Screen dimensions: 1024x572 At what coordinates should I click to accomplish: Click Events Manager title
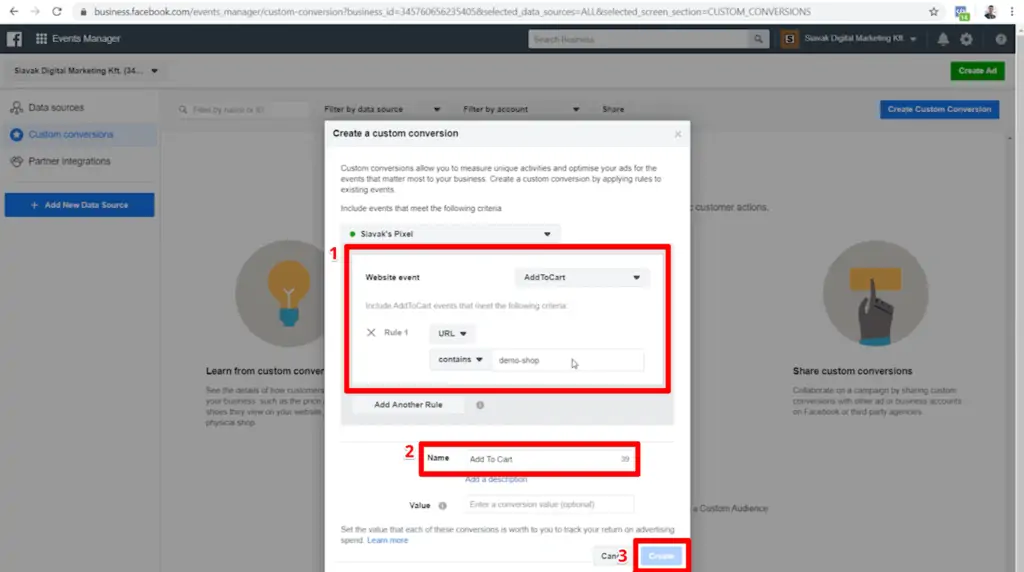[86, 39]
